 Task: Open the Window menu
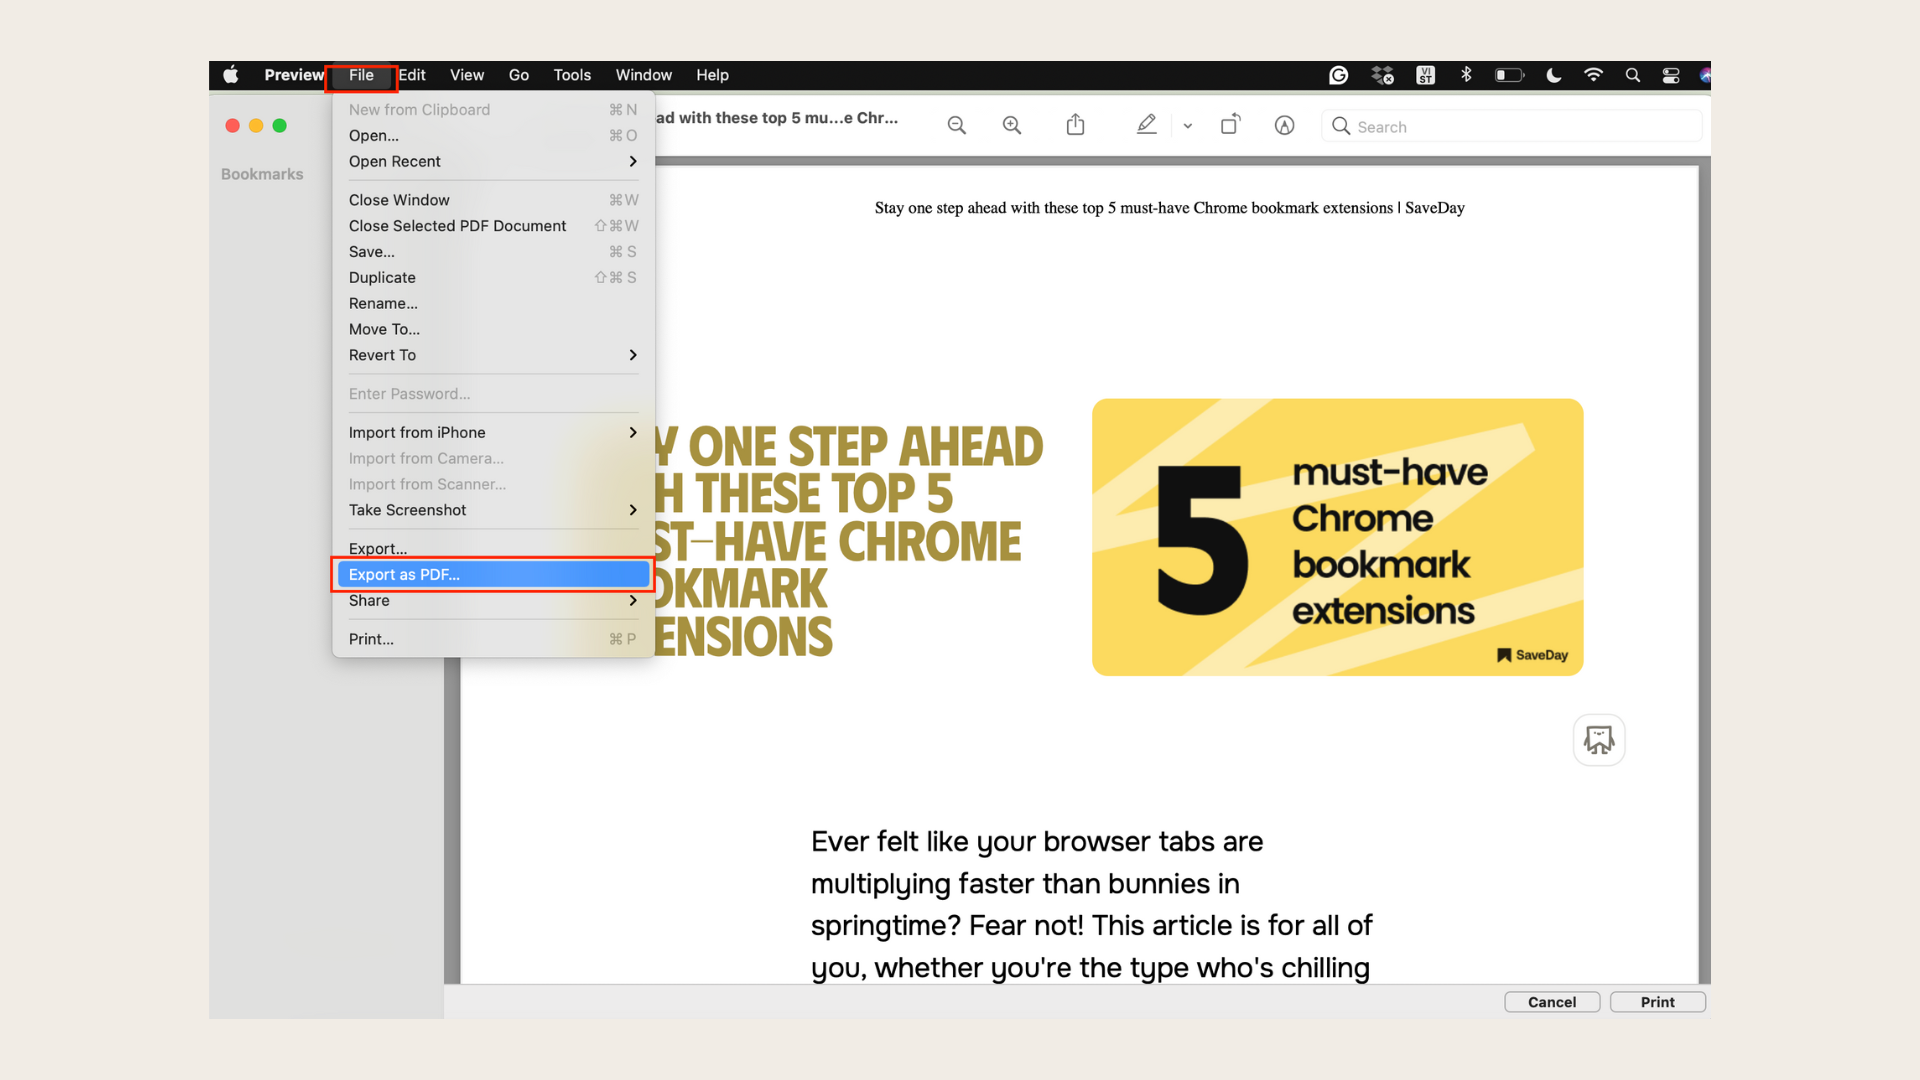[x=644, y=75]
